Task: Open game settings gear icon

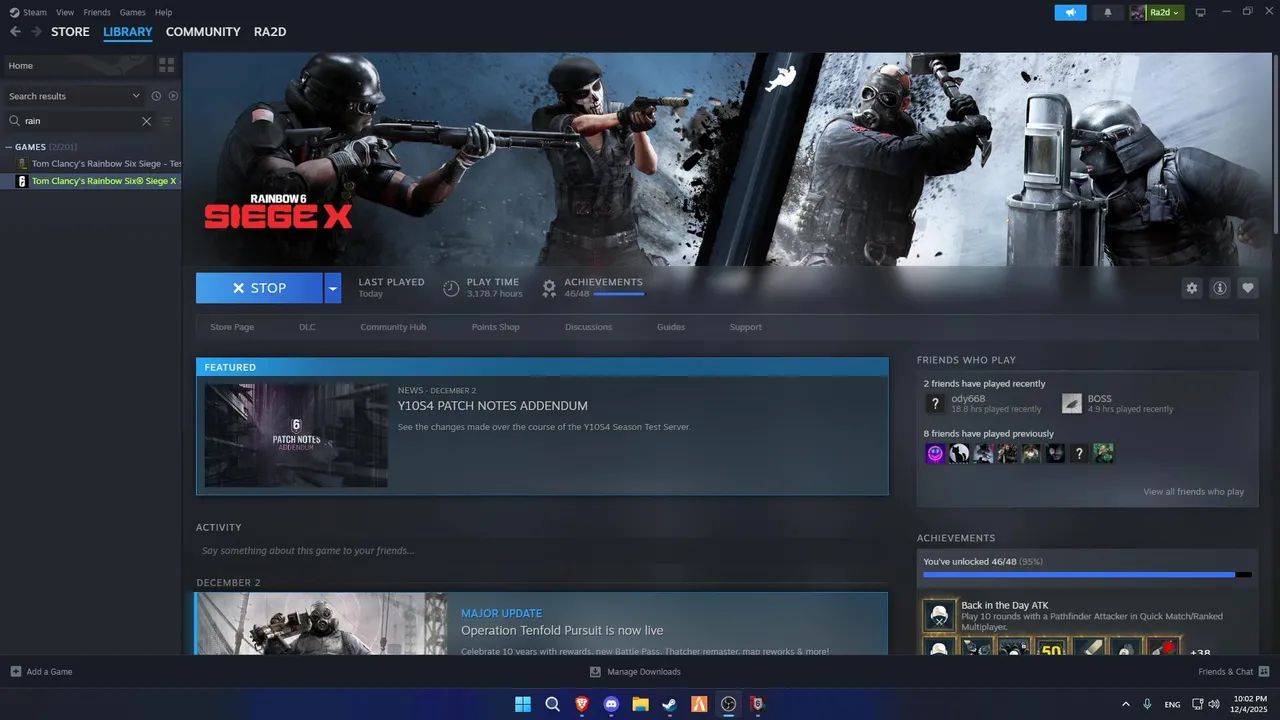Action: tap(1191, 288)
